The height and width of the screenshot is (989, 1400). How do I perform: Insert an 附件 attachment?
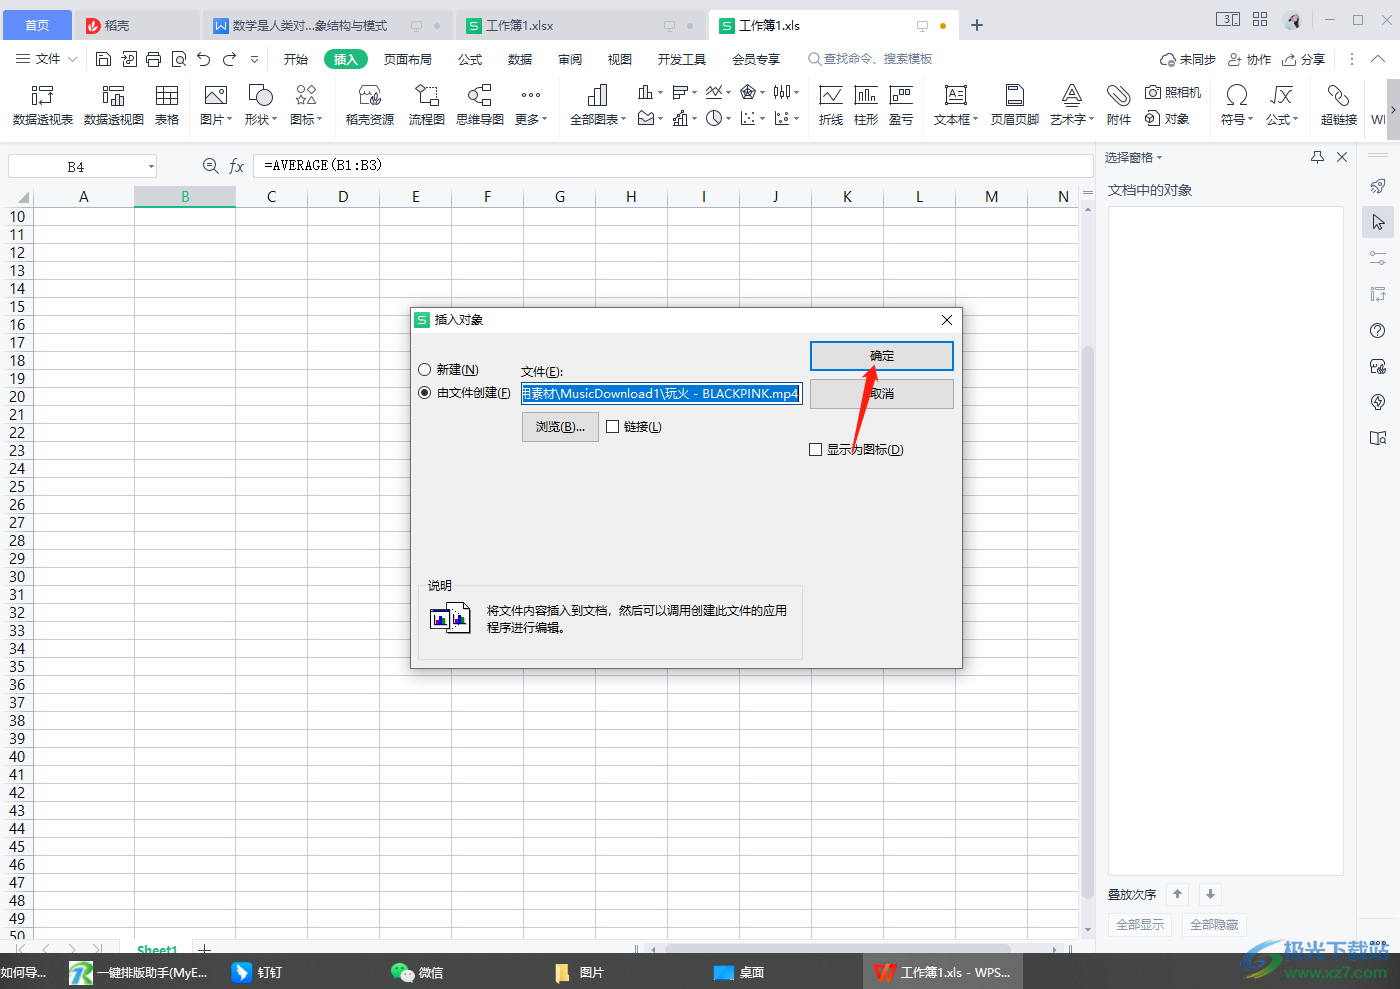point(1119,105)
